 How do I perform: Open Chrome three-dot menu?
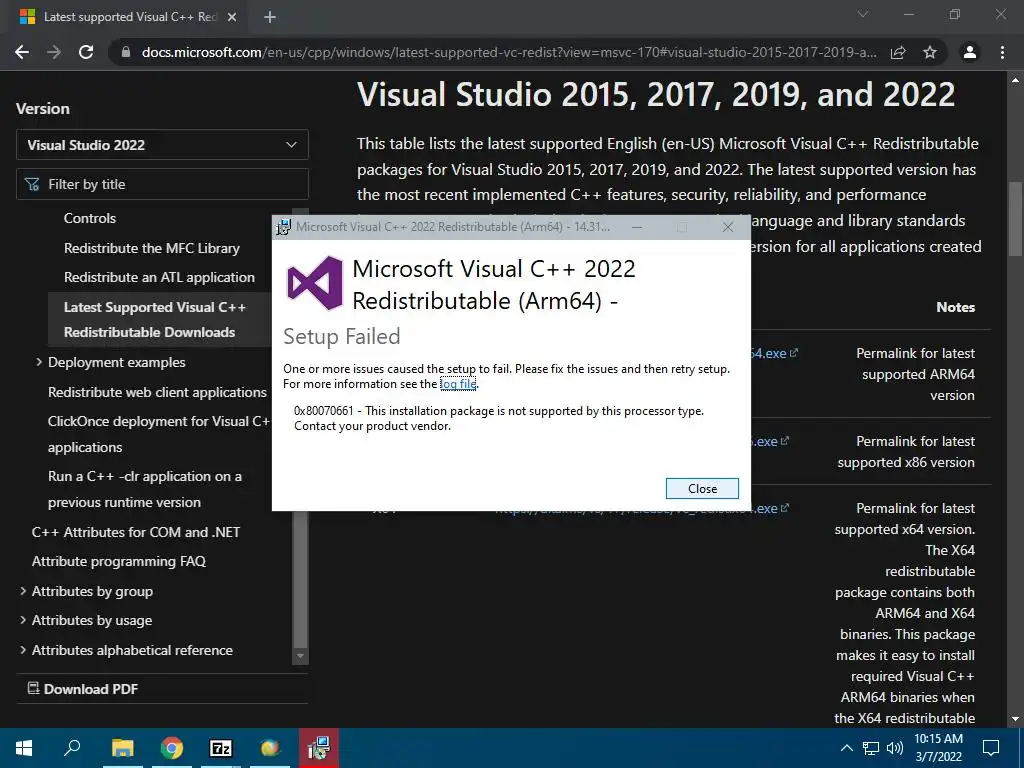(x=1002, y=52)
